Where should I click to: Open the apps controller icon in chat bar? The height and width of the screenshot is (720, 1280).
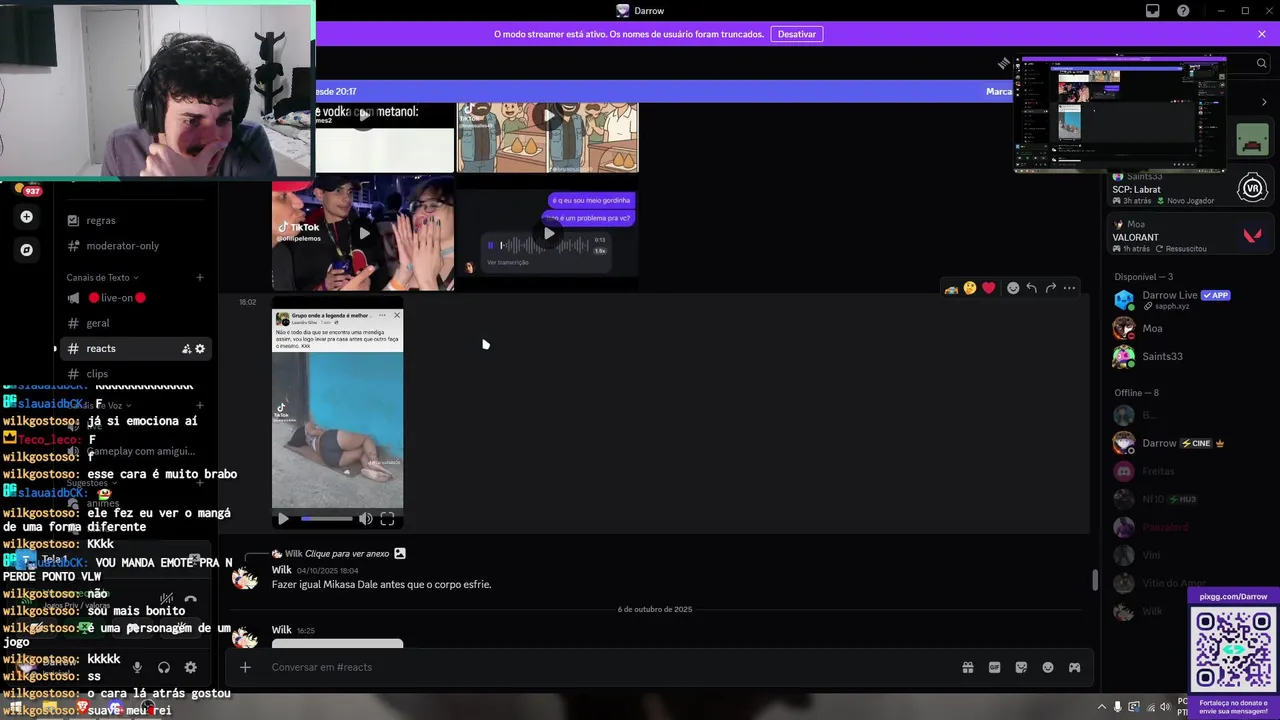tap(1075, 667)
